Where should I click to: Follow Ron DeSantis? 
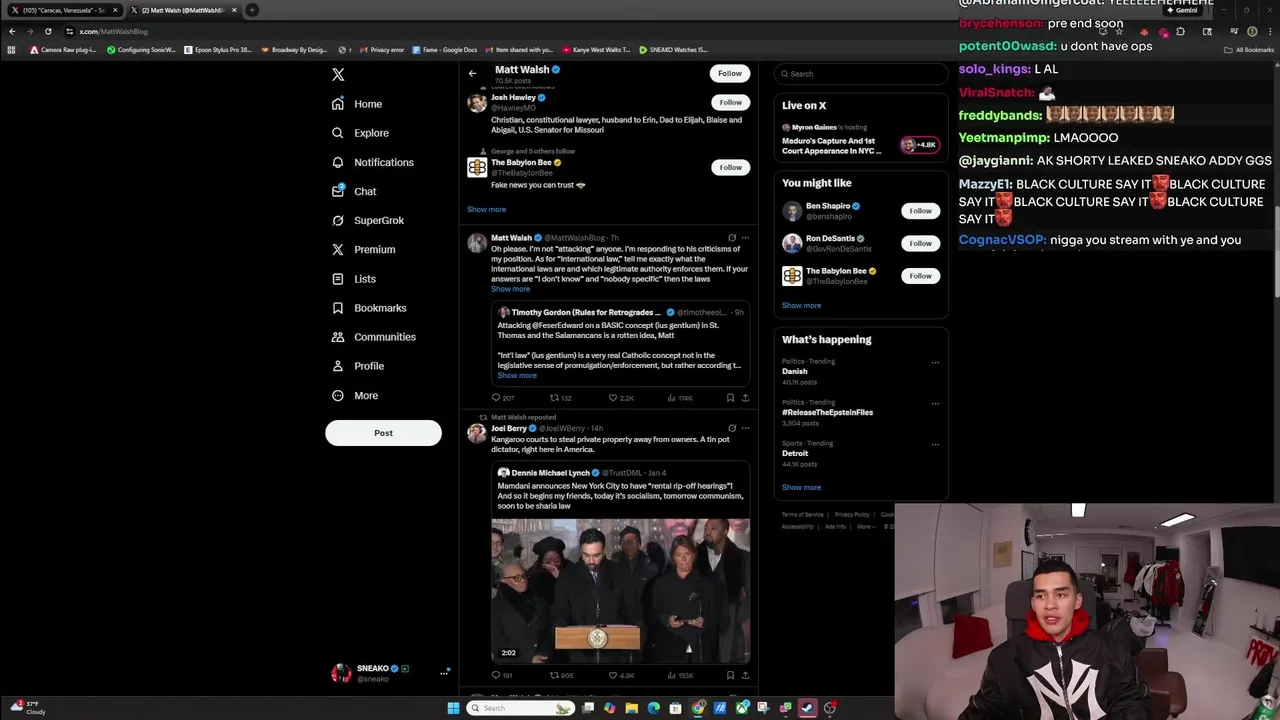[920, 243]
